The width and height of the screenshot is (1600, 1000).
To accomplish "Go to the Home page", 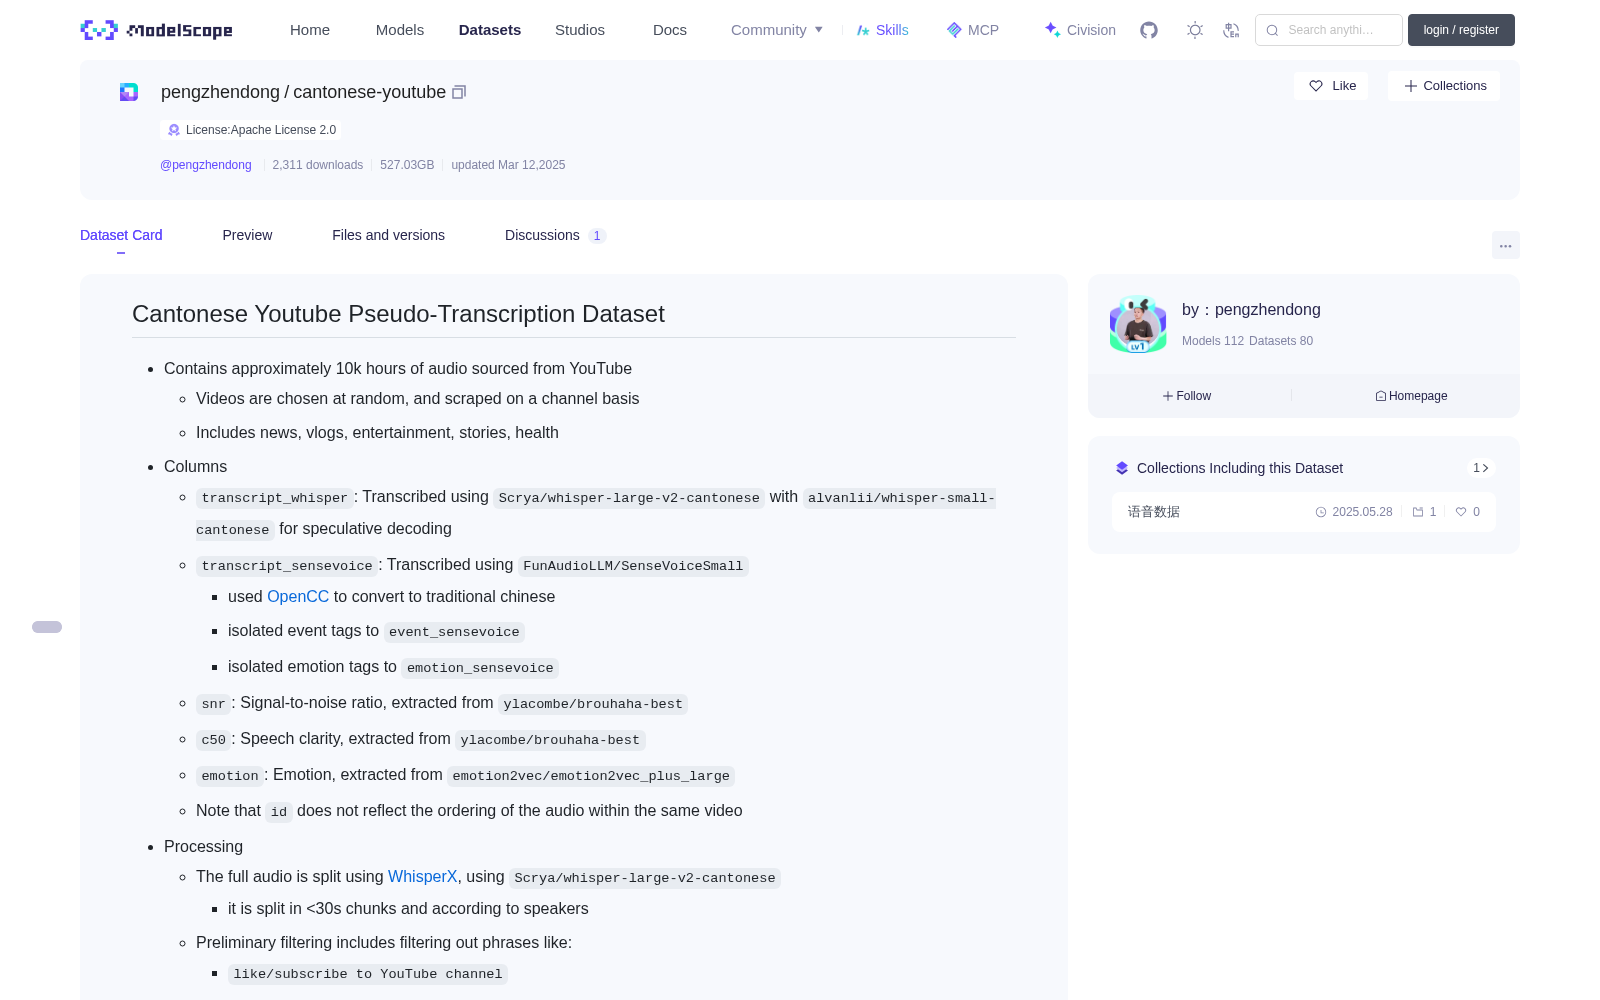I will pyautogui.click(x=310, y=30).
